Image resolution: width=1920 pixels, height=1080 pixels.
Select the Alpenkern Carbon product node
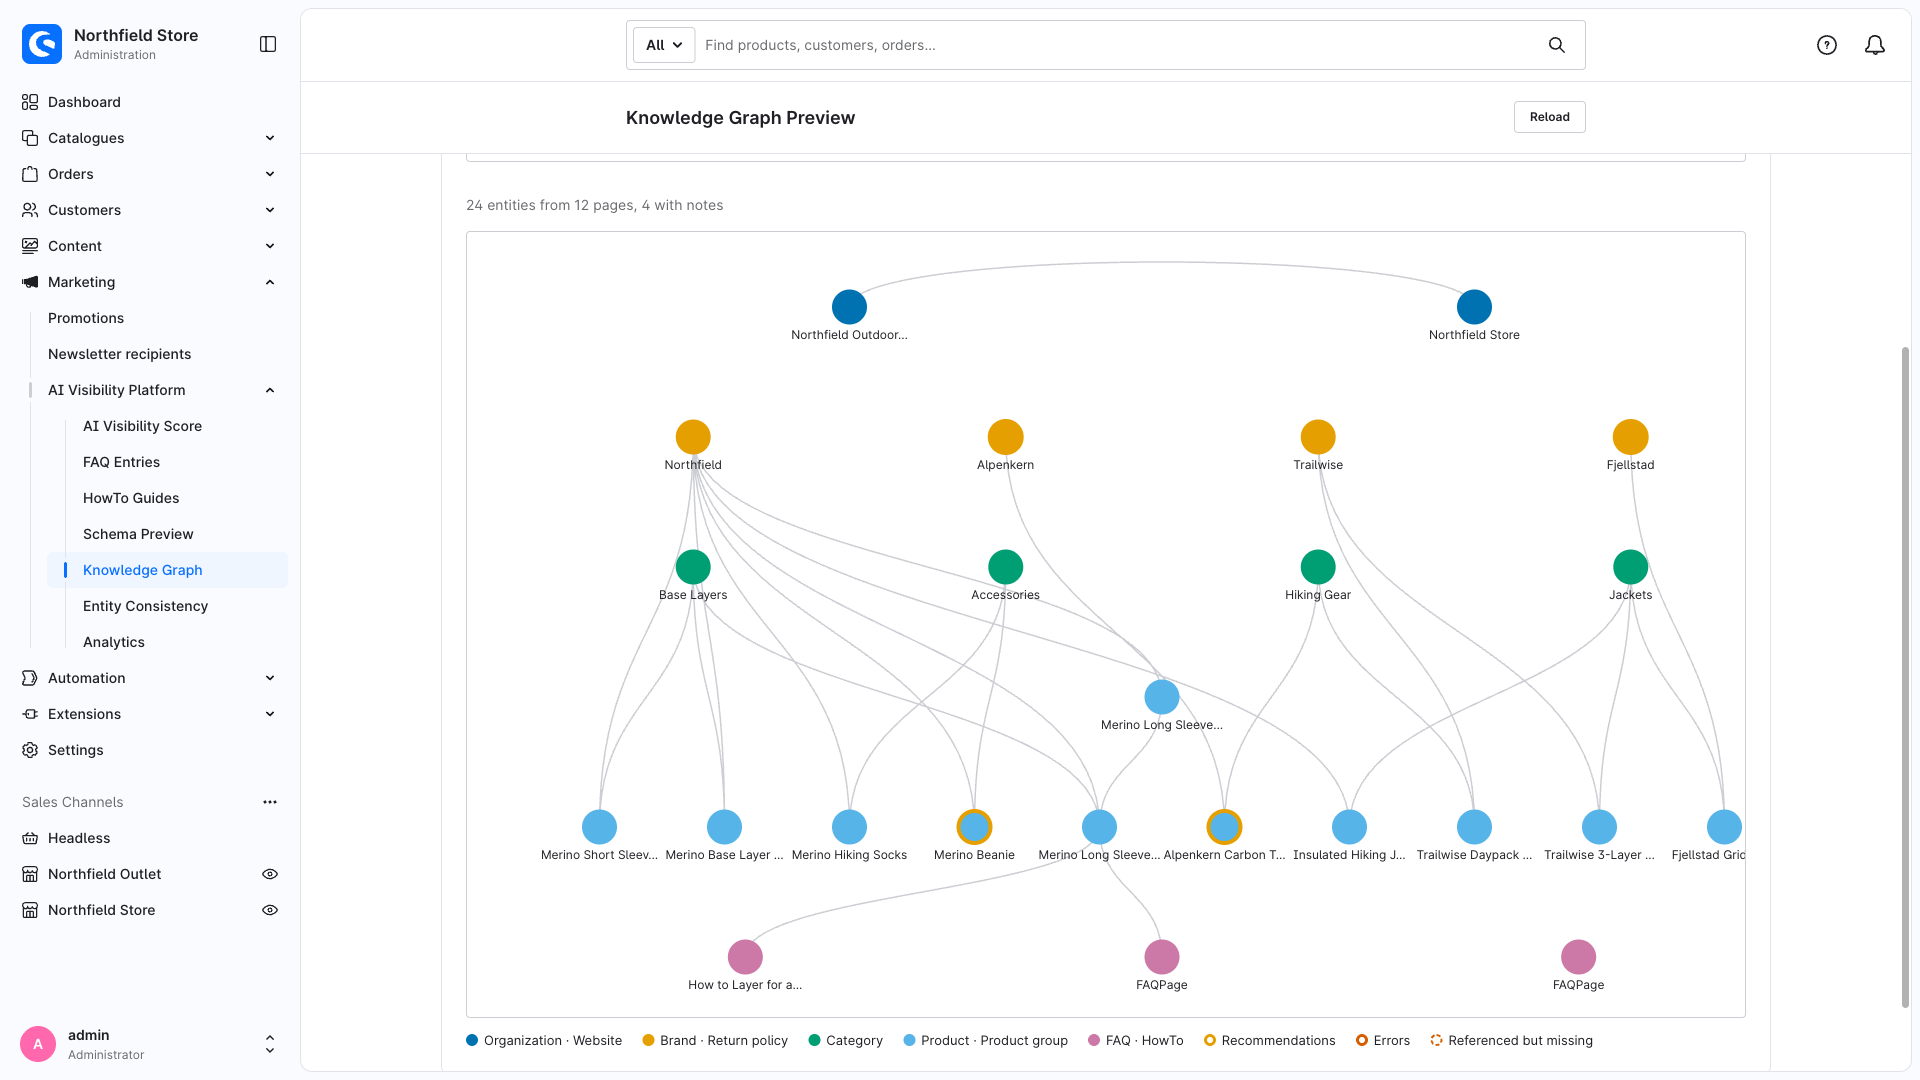click(x=1224, y=827)
